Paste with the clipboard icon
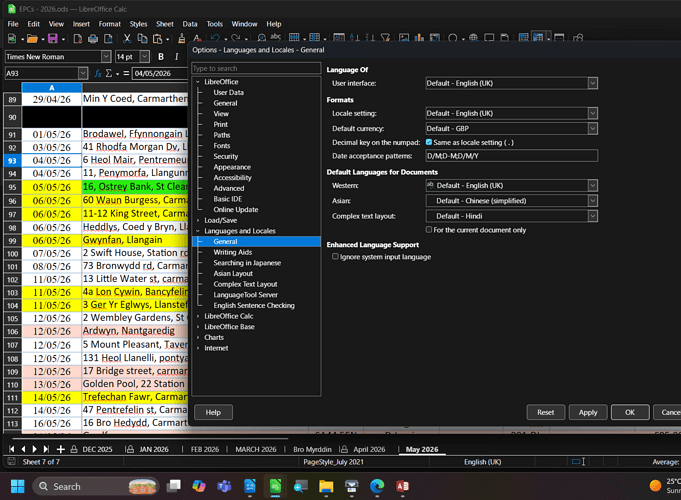681x500 pixels. tap(157, 39)
